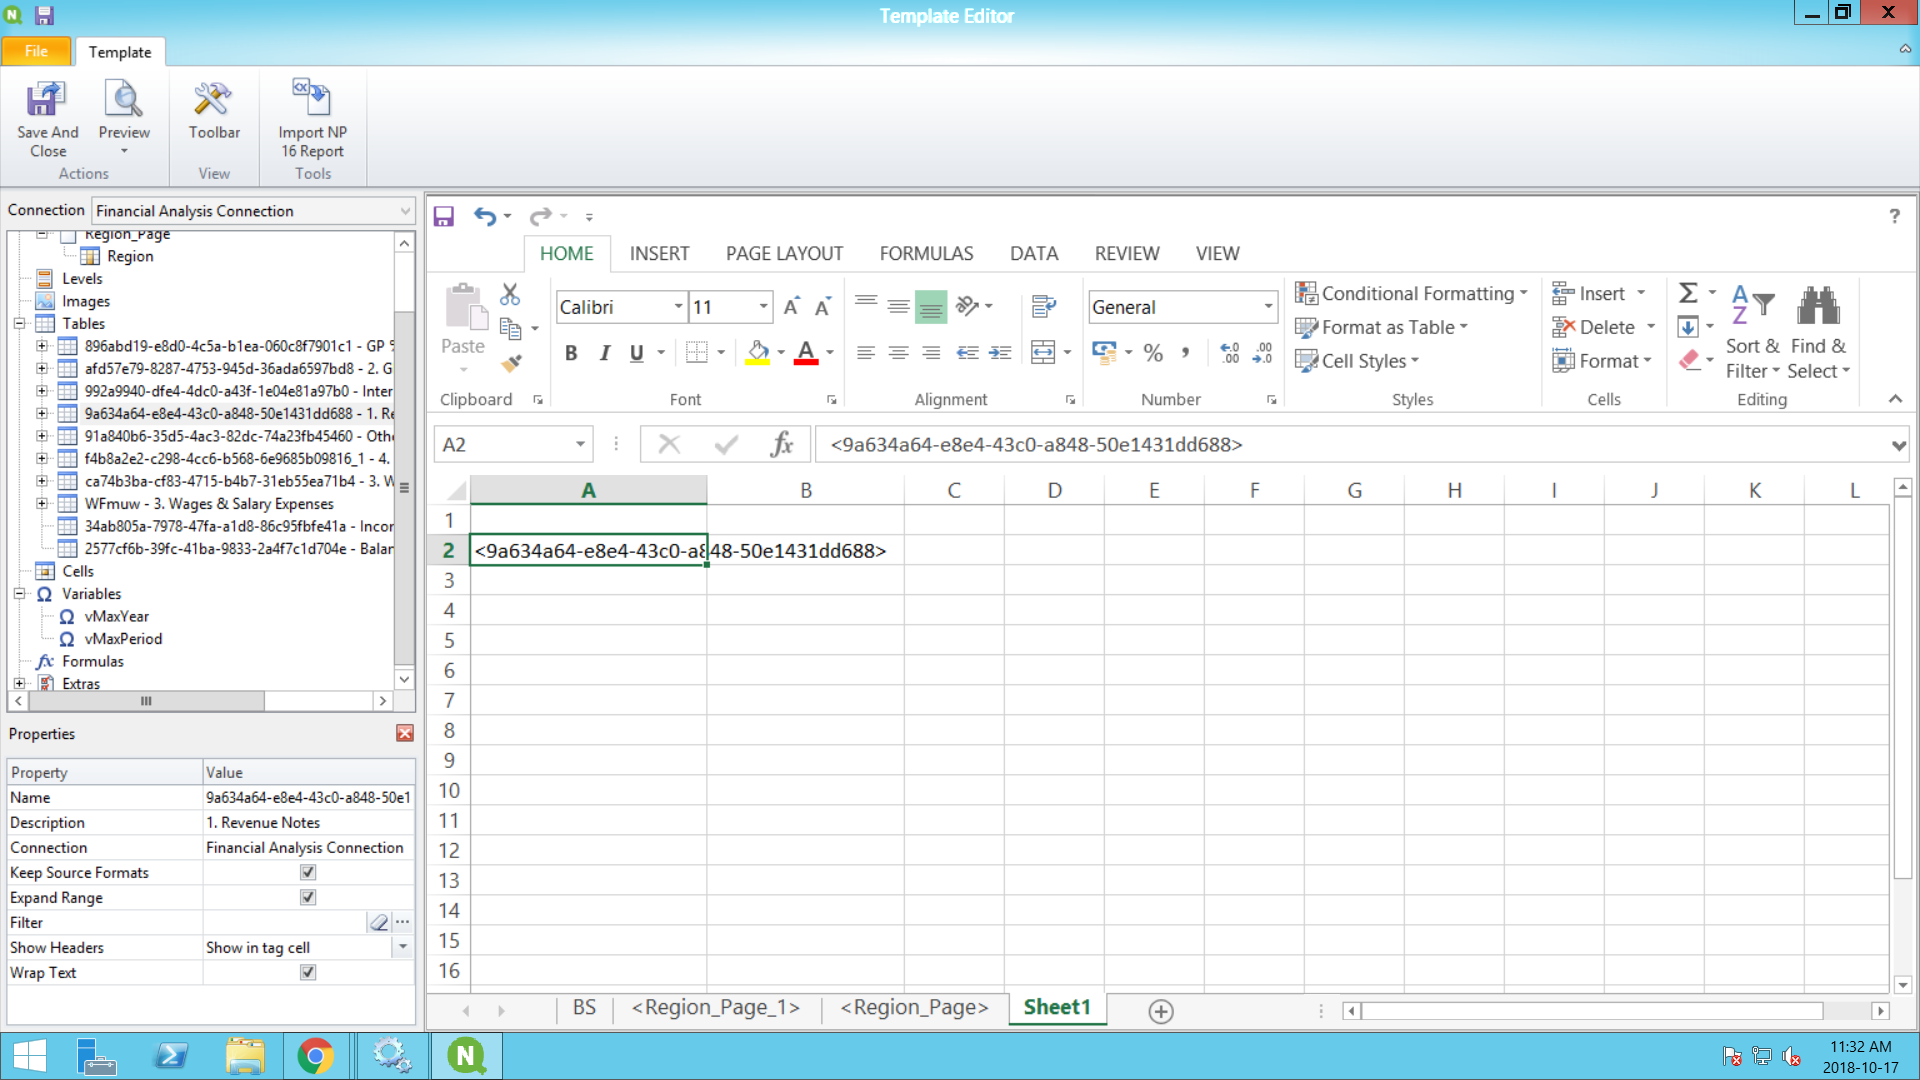Image resolution: width=1920 pixels, height=1080 pixels.
Task: Clear the Filter property with eraser icon
Action: (x=379, y=922)
